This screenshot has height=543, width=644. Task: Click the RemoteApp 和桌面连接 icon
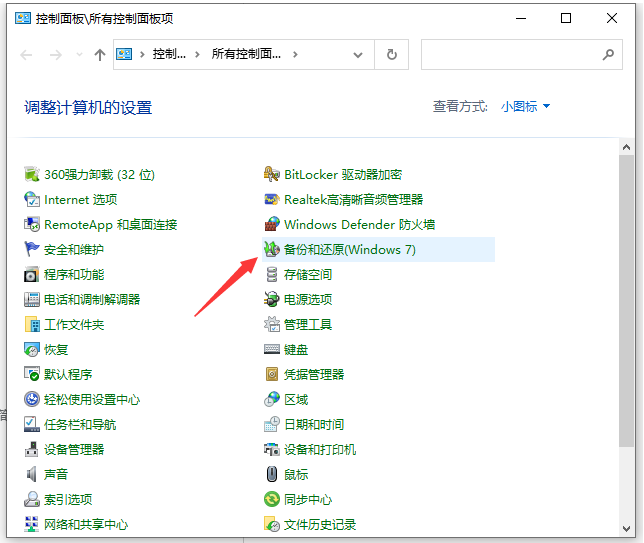[x=32, y=225]
